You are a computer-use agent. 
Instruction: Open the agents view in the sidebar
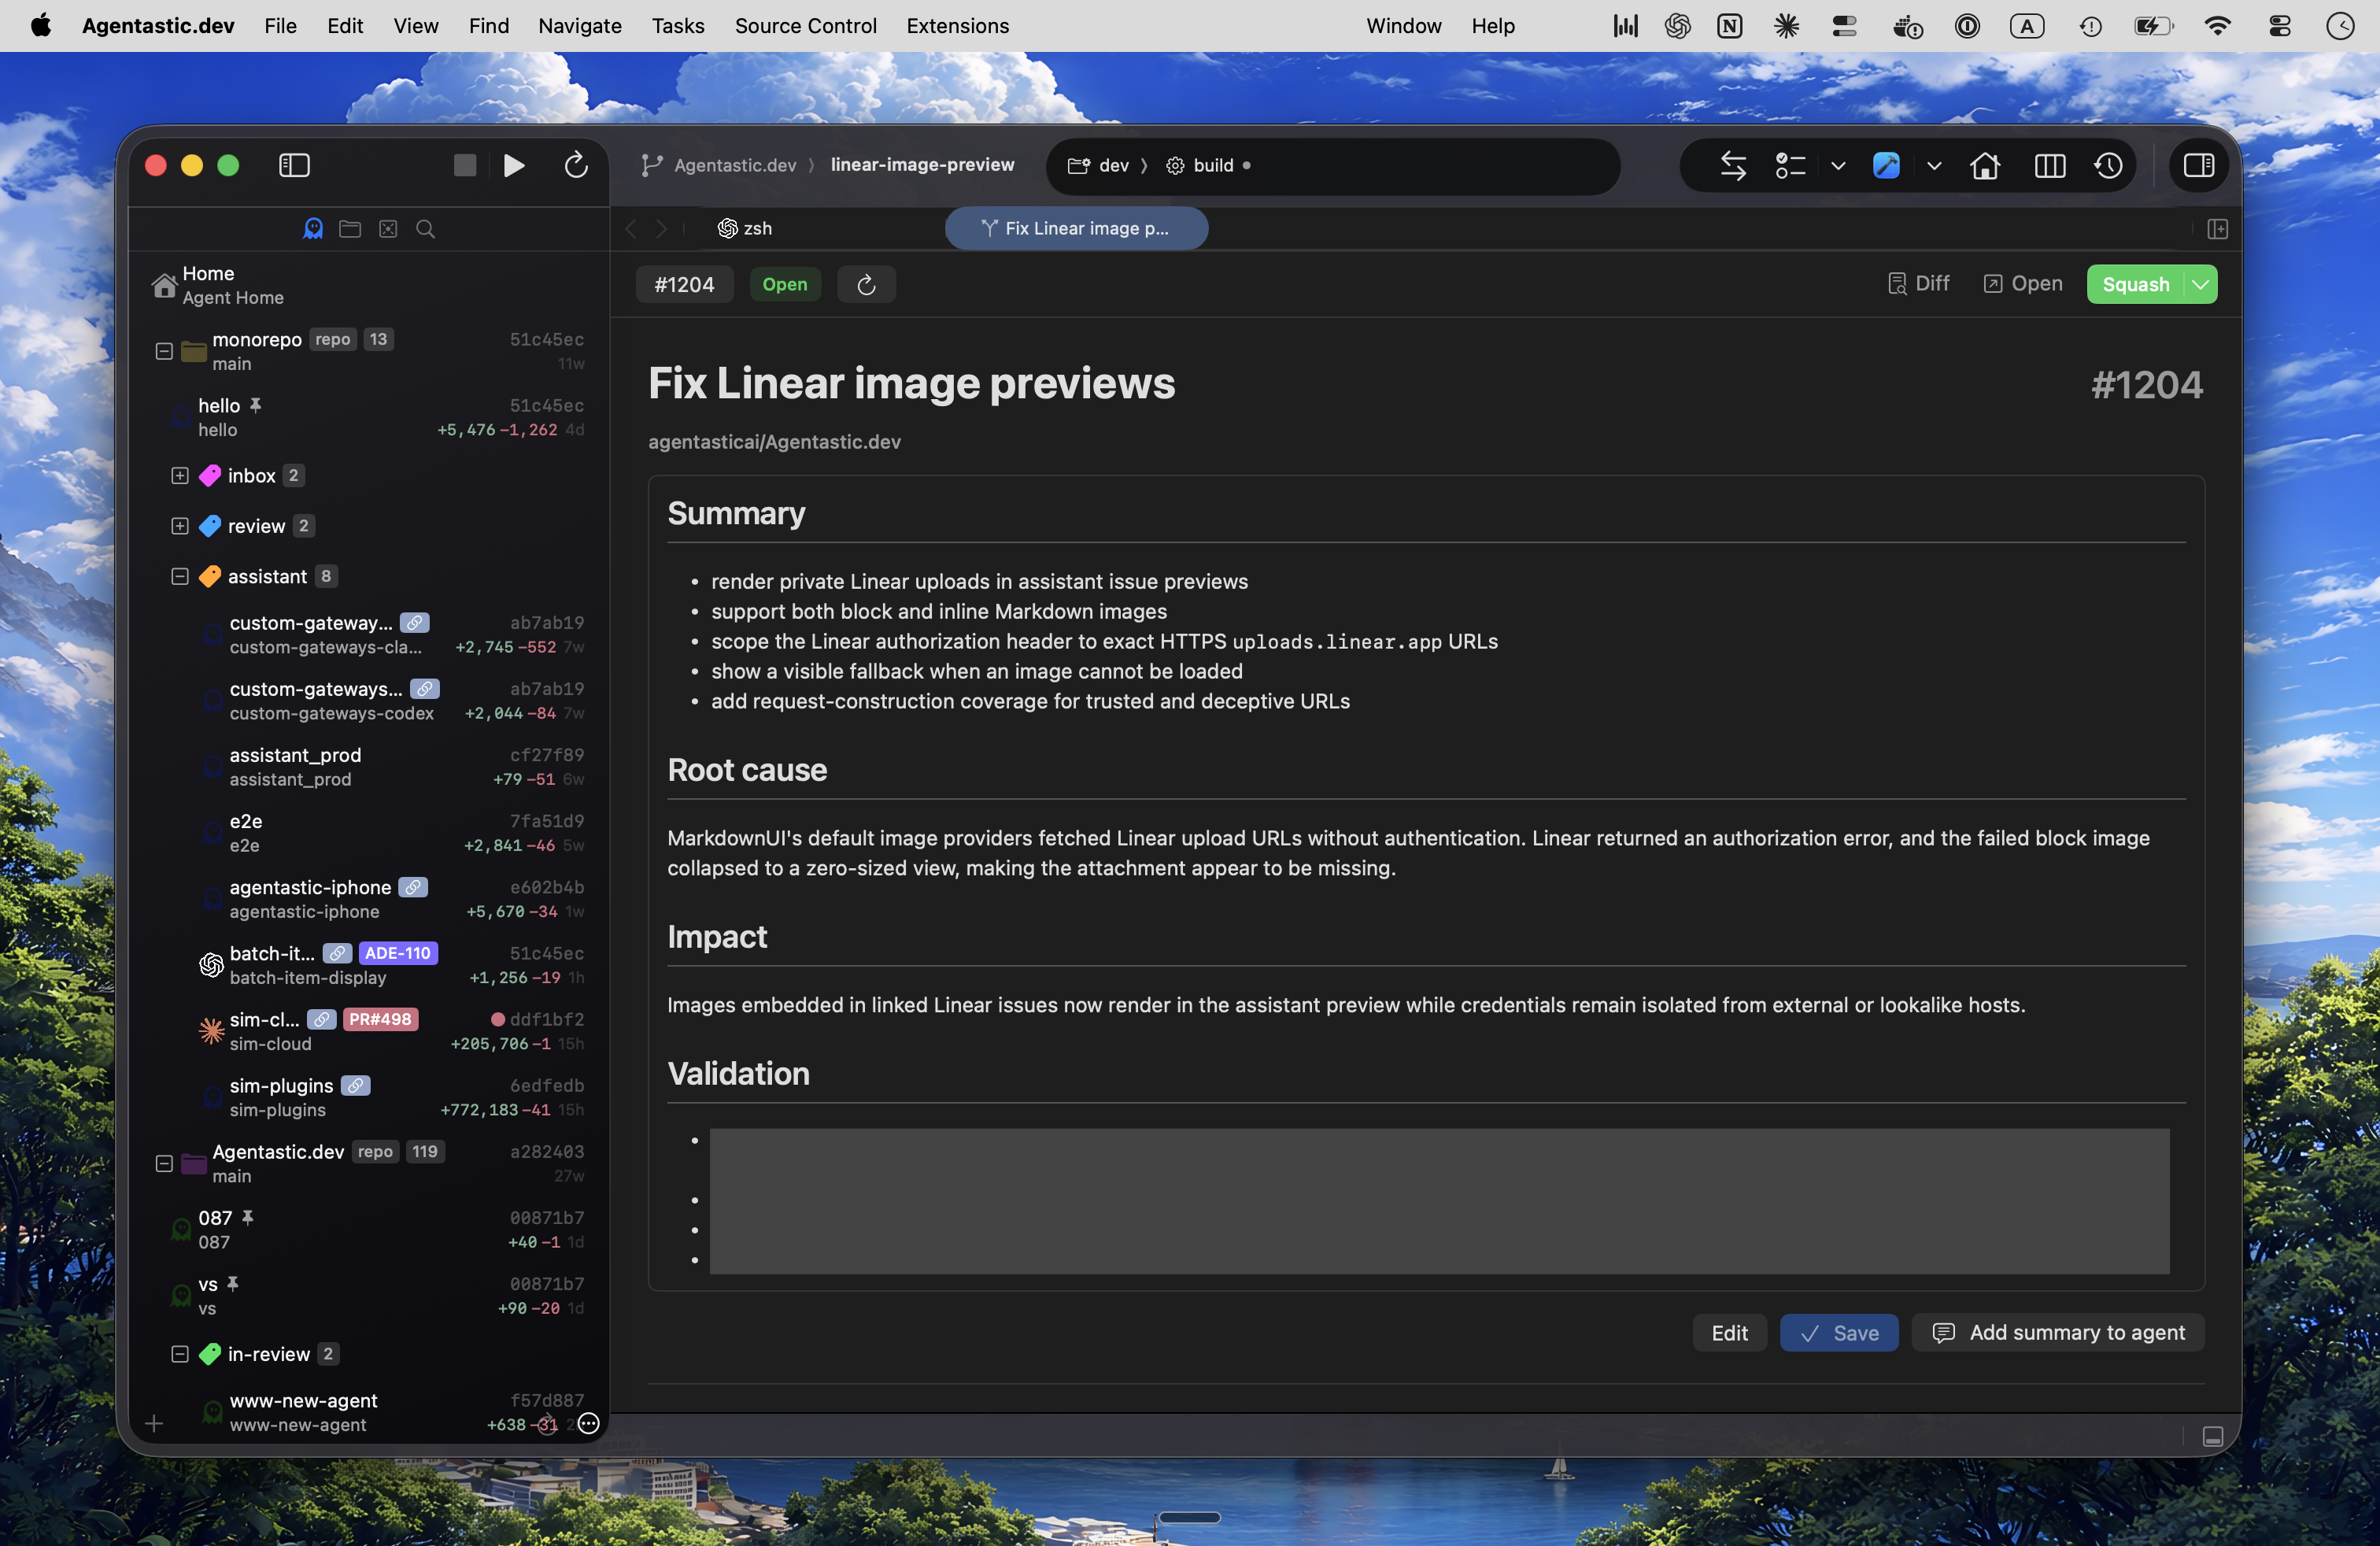(x=313, y=229)
